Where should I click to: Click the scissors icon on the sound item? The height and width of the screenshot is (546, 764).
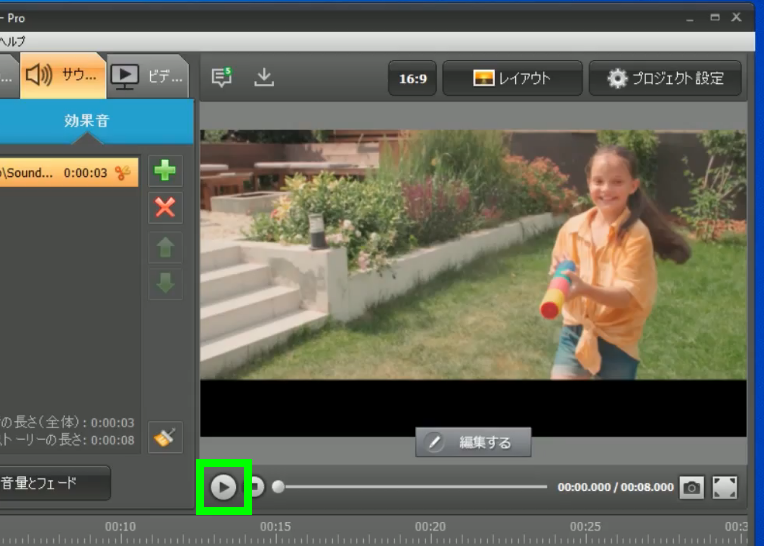point(123,172)
